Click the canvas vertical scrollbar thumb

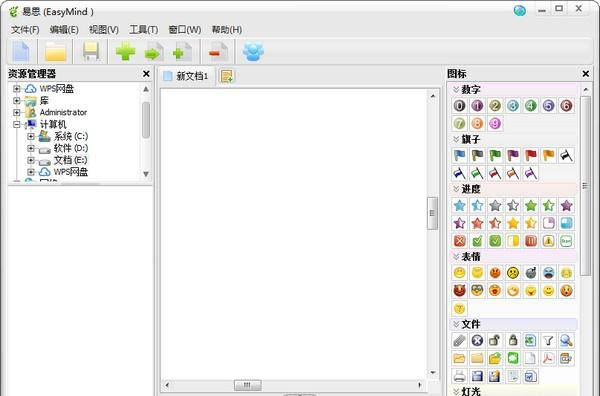[x=432, y=213]
